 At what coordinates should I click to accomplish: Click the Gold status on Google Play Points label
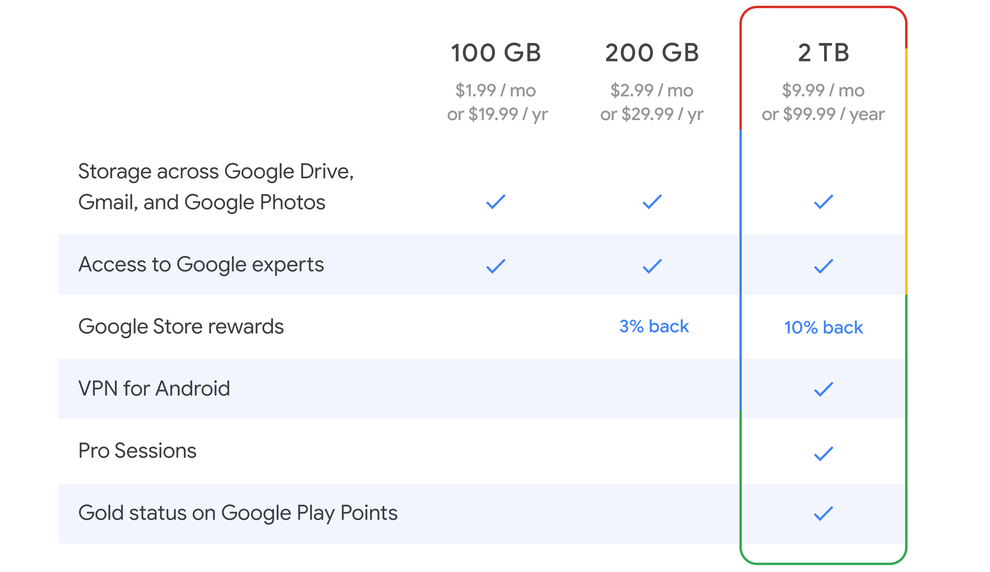[238, 513]
